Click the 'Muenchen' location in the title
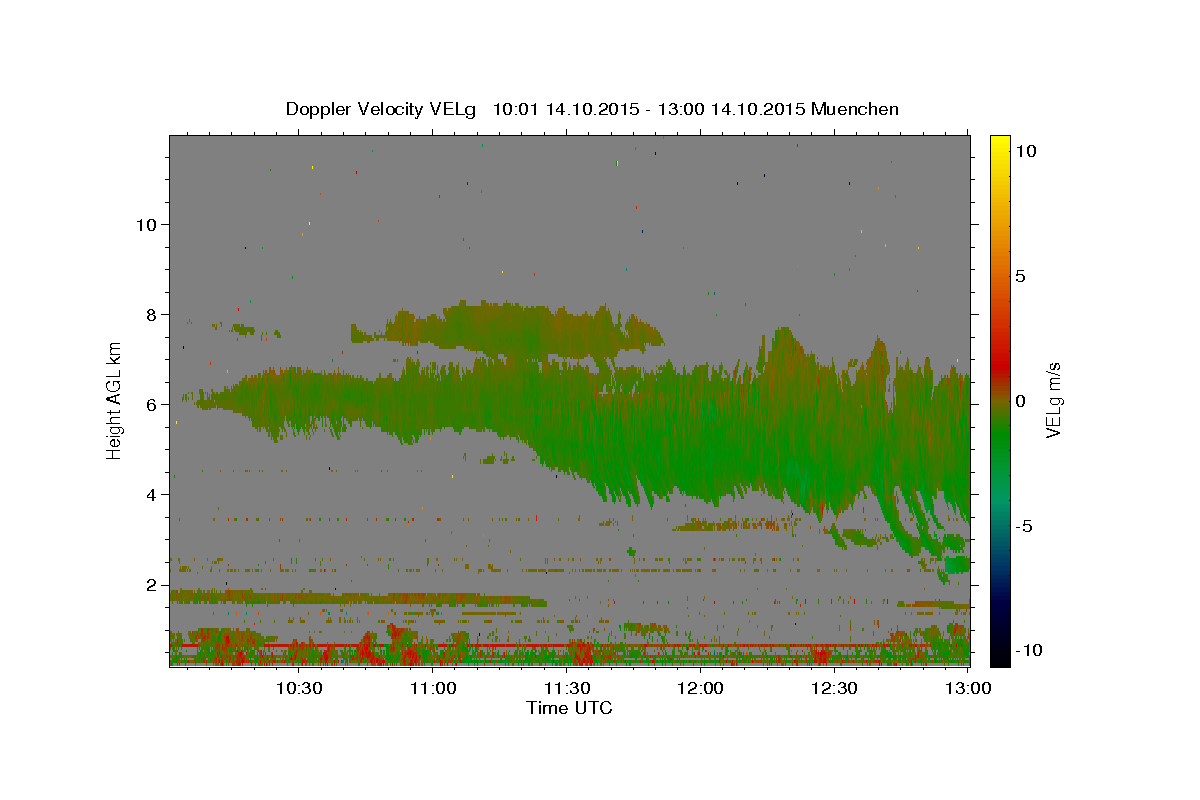1200x800 pixels. [x=855, y=109]
